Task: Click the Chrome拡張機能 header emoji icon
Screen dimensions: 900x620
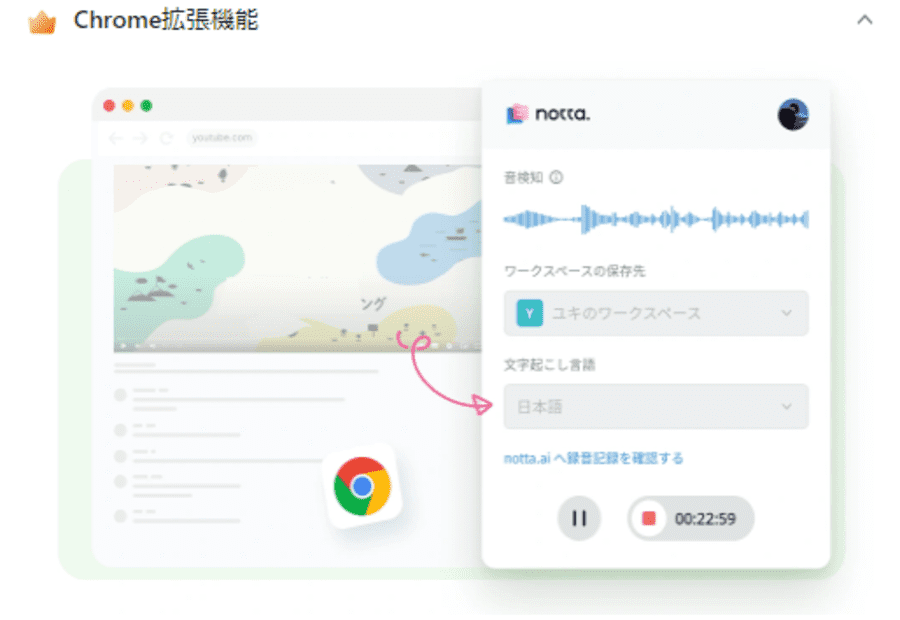Action: point(42,19)
